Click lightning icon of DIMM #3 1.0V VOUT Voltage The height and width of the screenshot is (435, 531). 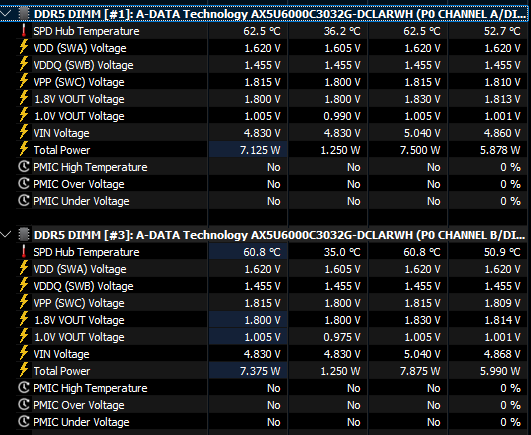[x=24, y=336]
